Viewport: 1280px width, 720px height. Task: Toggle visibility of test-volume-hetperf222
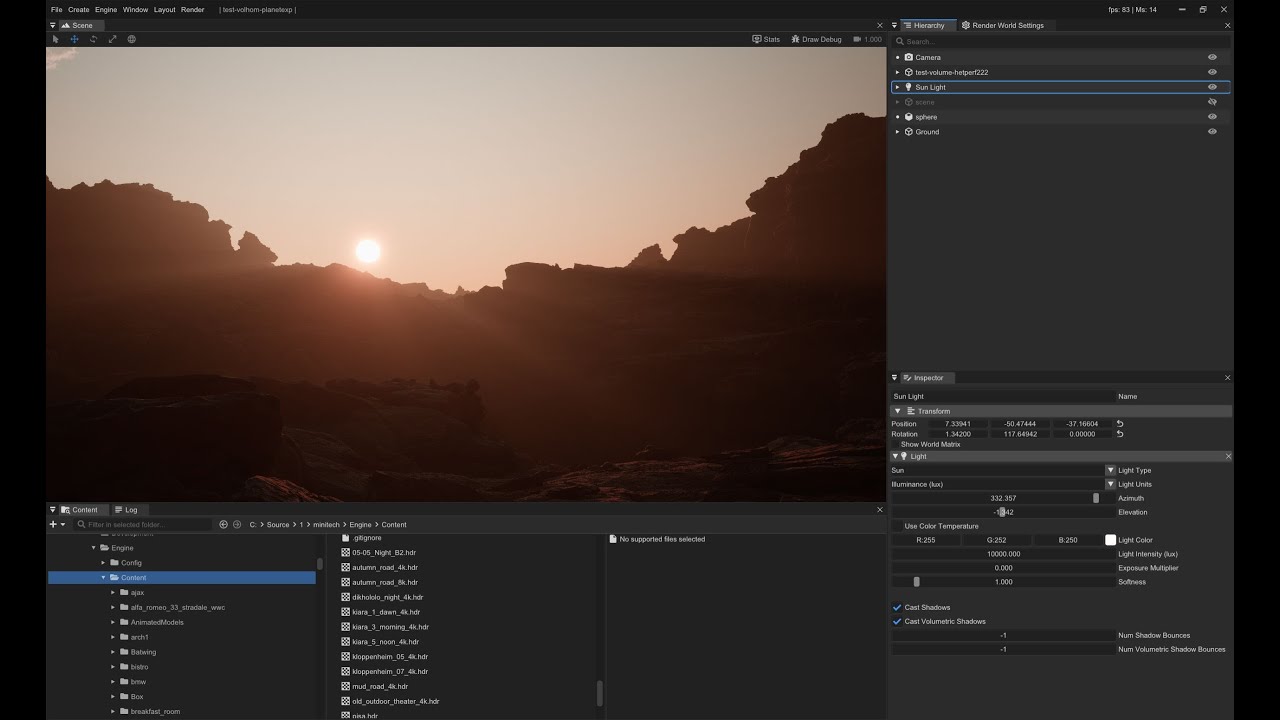click(1212, 72)
